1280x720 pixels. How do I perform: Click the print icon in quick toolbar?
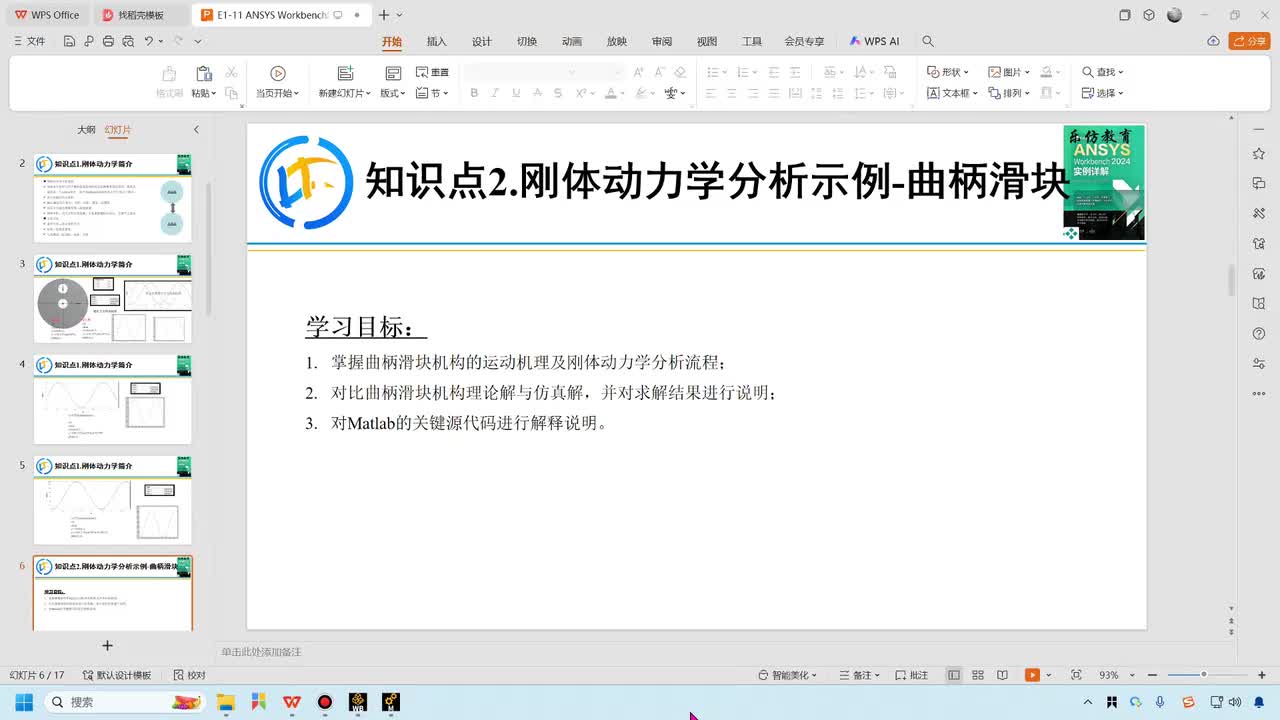(x=108, y=41)
